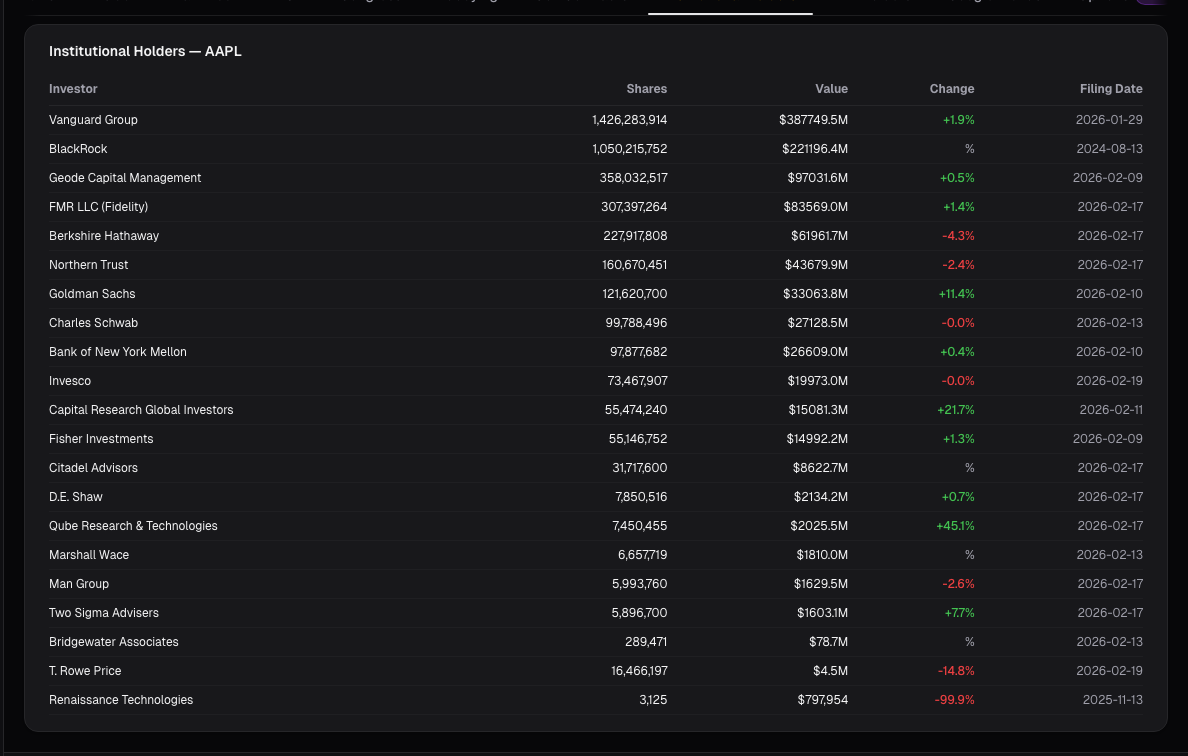Viewport: 1188px width, 756px height.
Task: Select the Renaissance Technologies row
Action: [x=121, y=699]
